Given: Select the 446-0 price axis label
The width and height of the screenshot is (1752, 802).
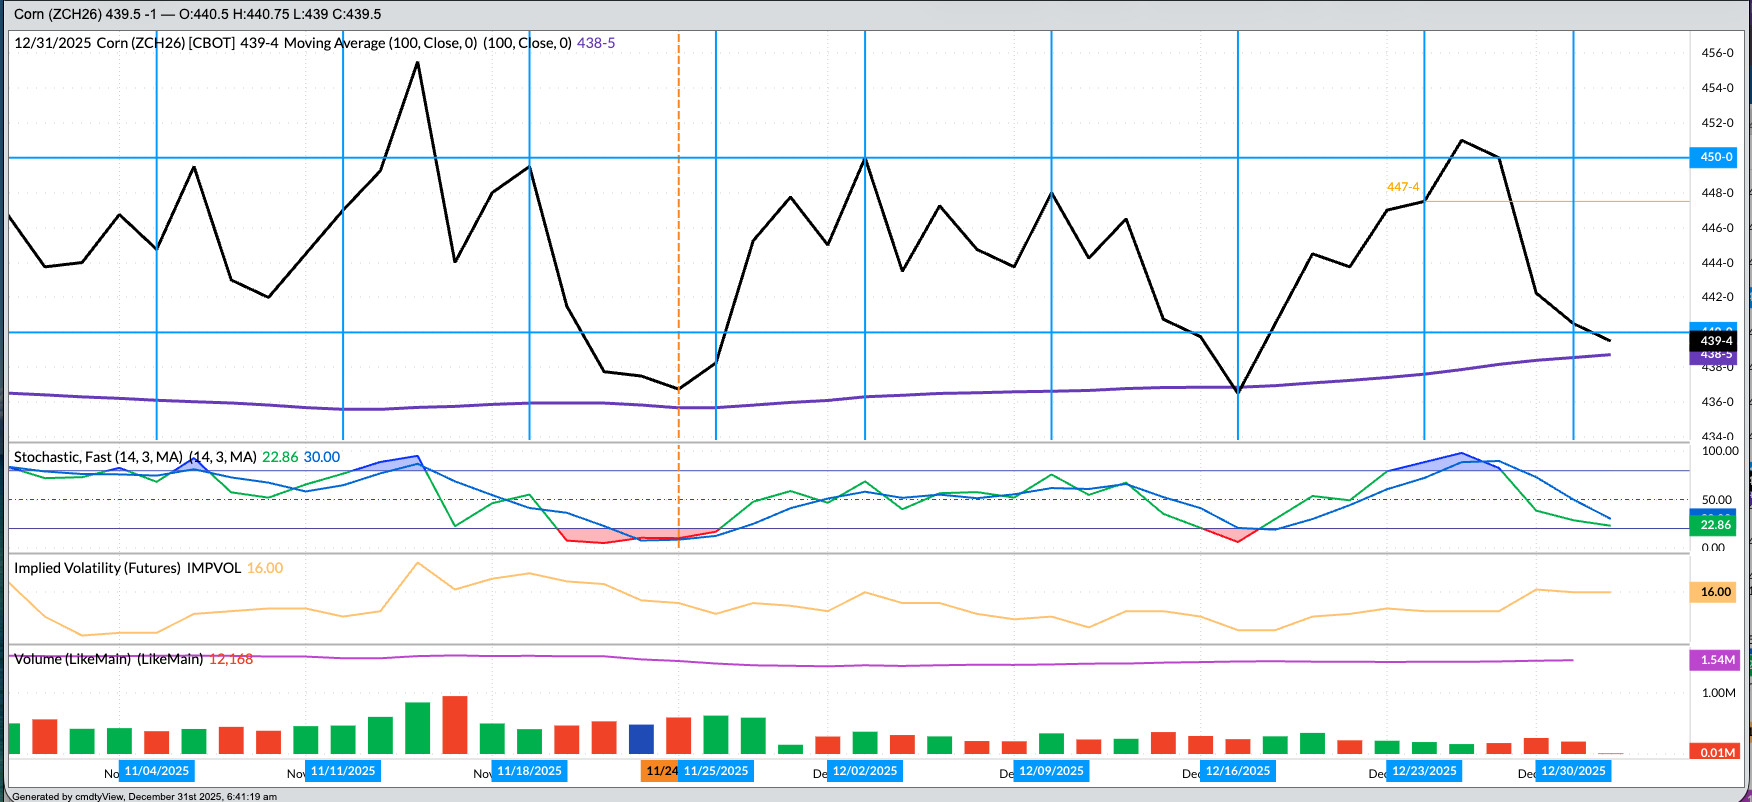Looking at the screenshot, I should coord(1717,228).
